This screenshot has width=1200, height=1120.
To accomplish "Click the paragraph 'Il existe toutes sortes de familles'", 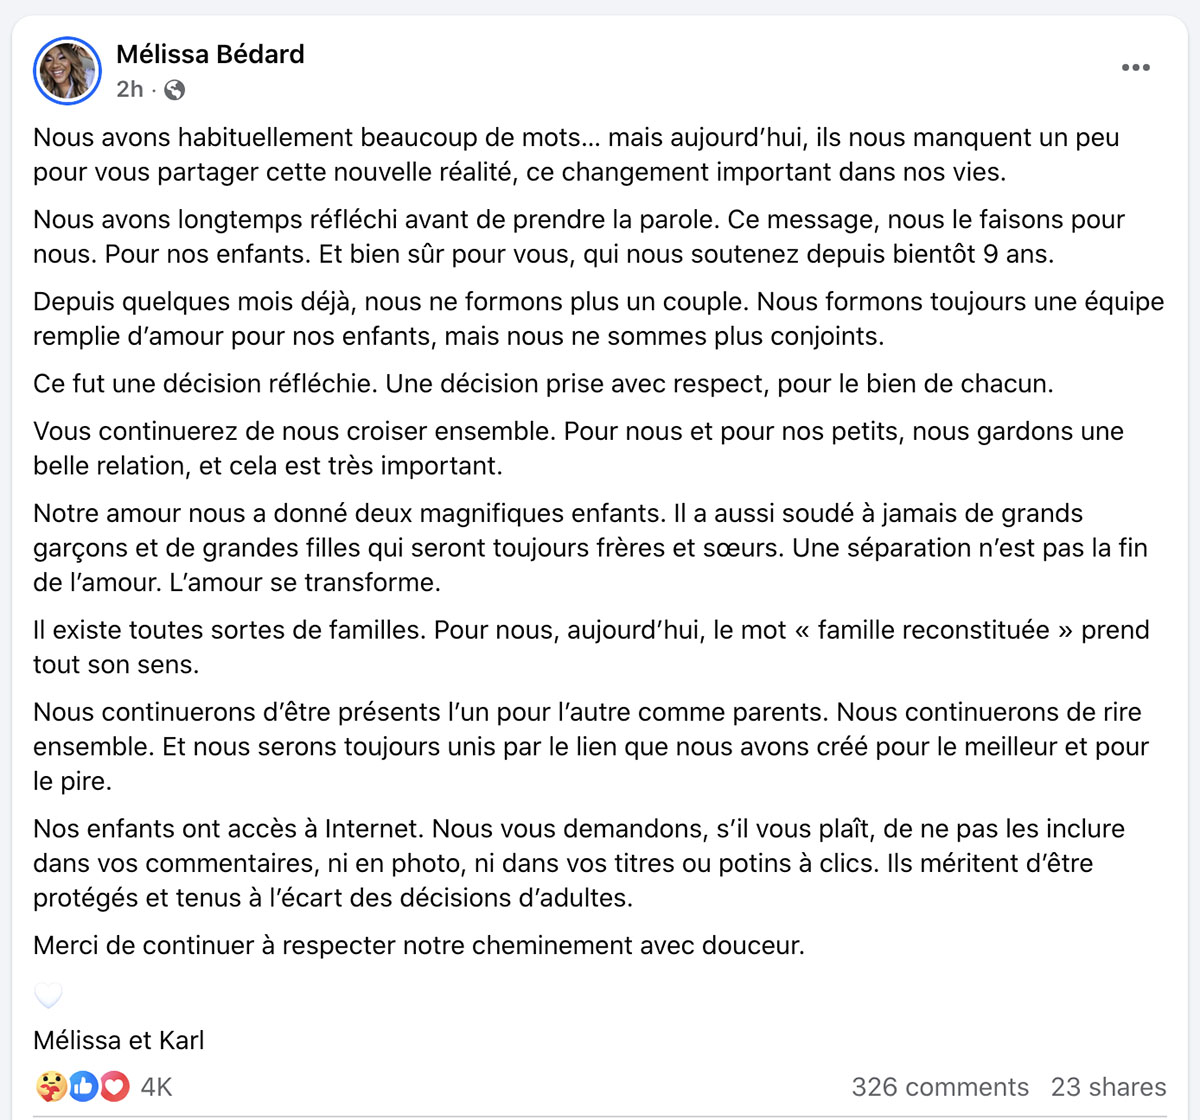I will tap(591, 647).
